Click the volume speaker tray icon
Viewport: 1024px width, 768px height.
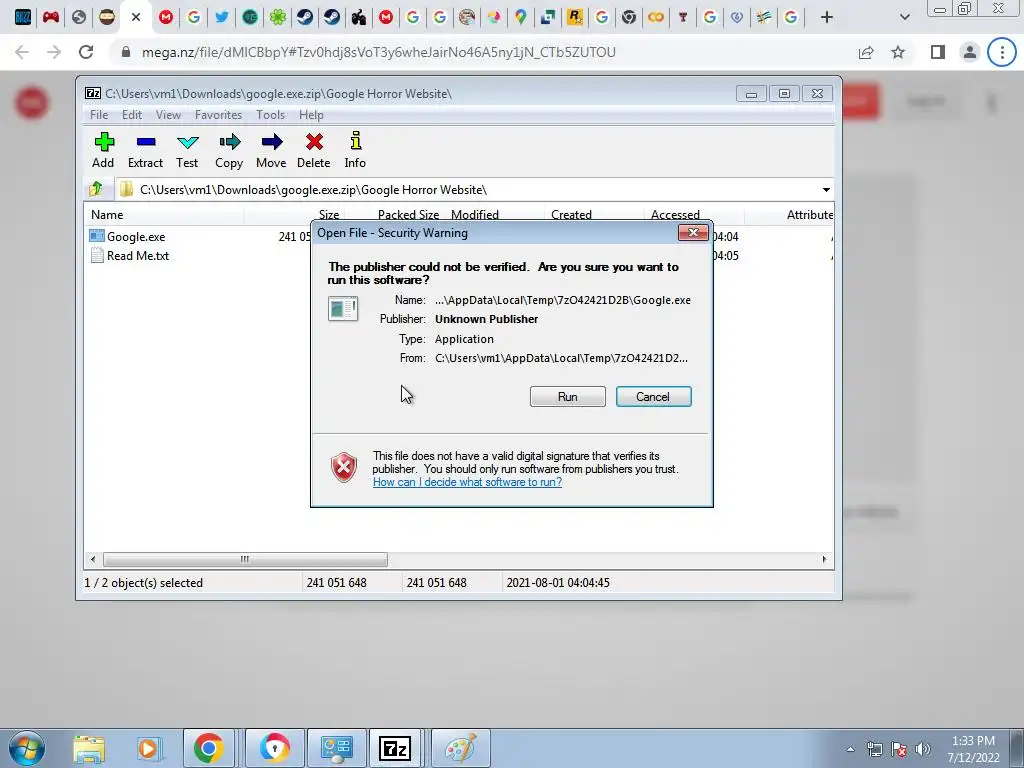coord(923,749)
